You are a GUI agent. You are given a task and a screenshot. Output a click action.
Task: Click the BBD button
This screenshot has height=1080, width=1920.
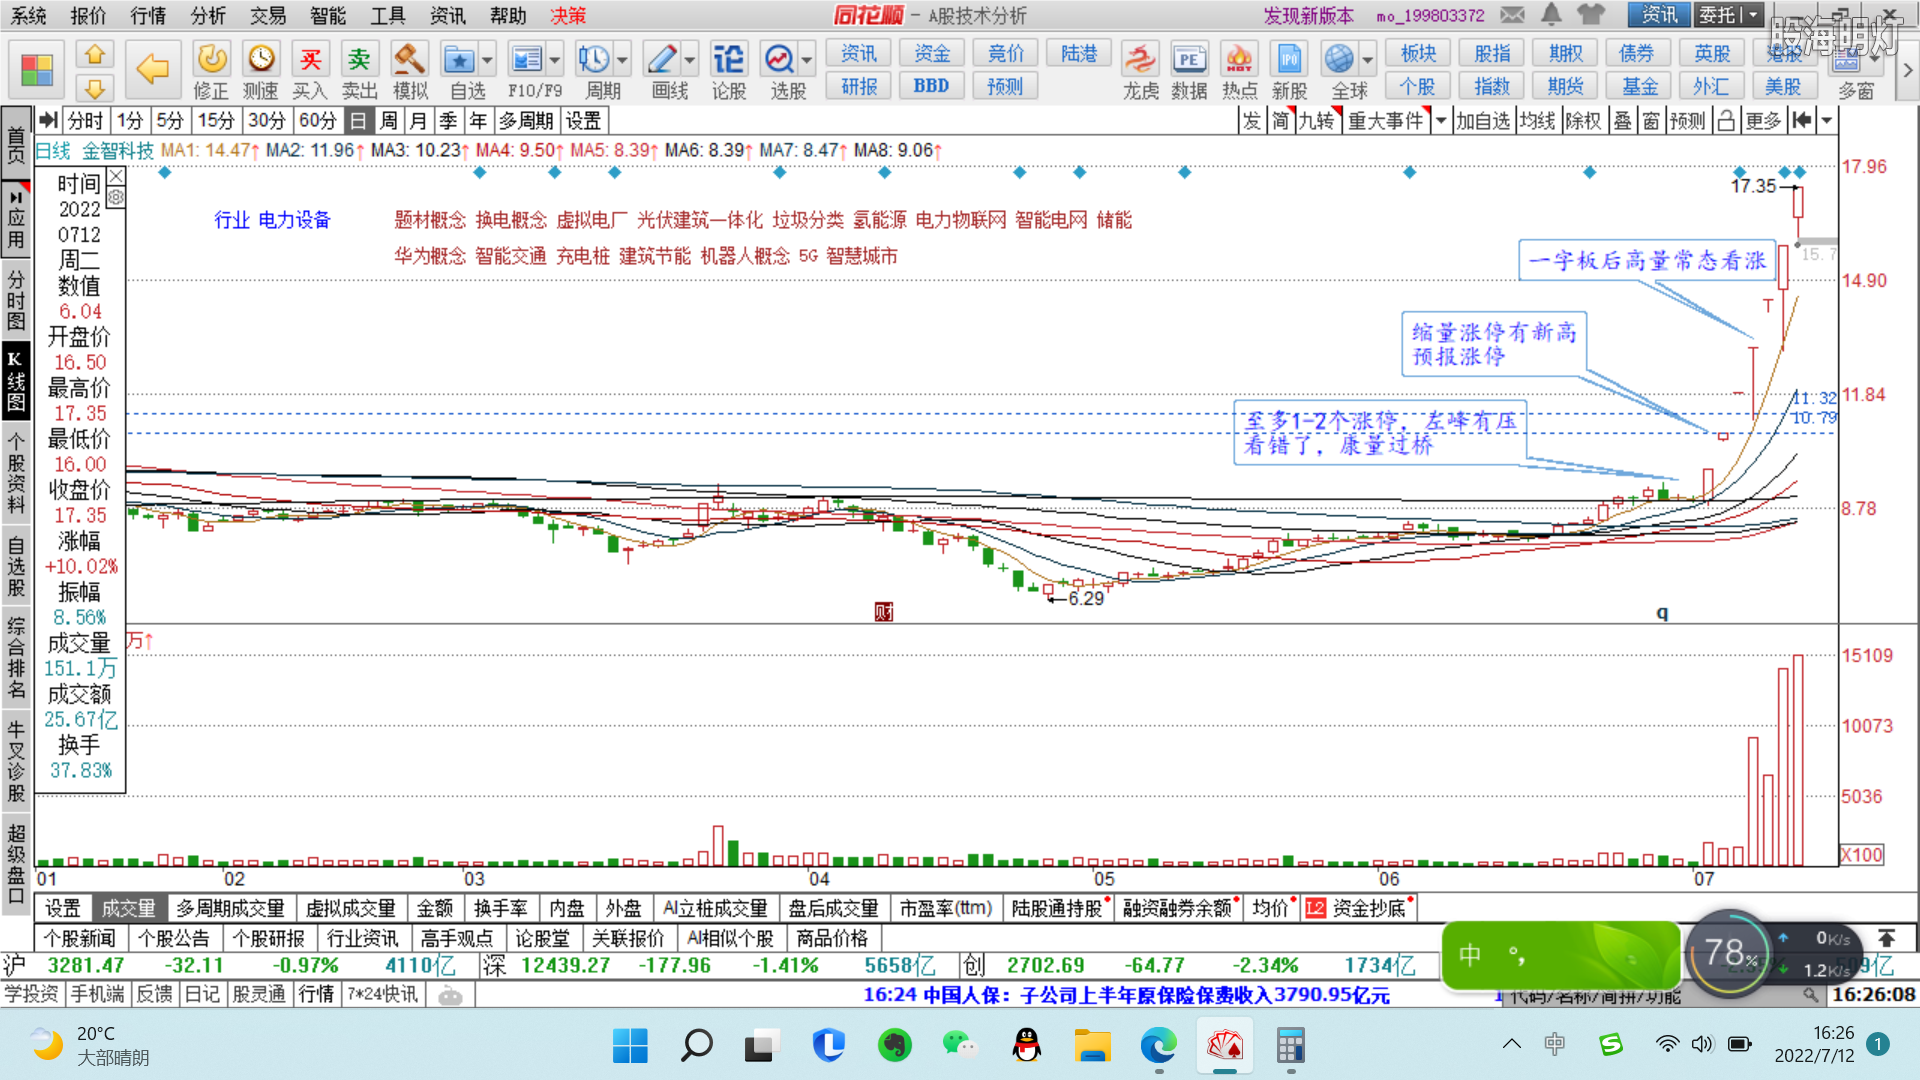931,86
